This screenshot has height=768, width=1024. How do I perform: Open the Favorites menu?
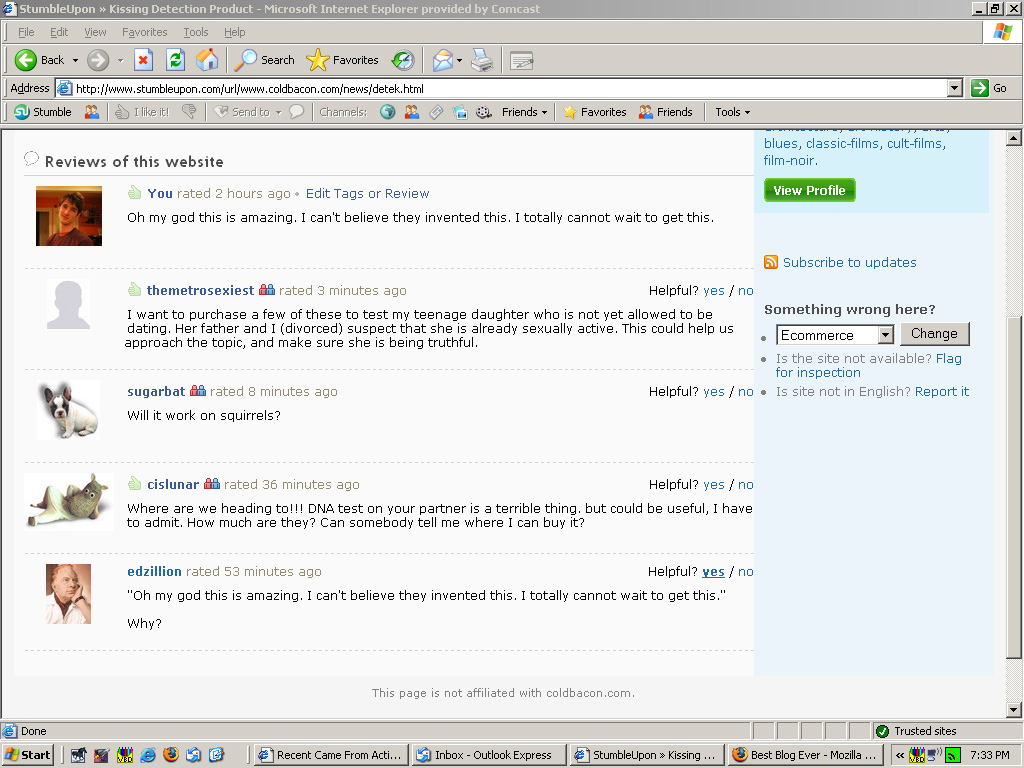144,32
